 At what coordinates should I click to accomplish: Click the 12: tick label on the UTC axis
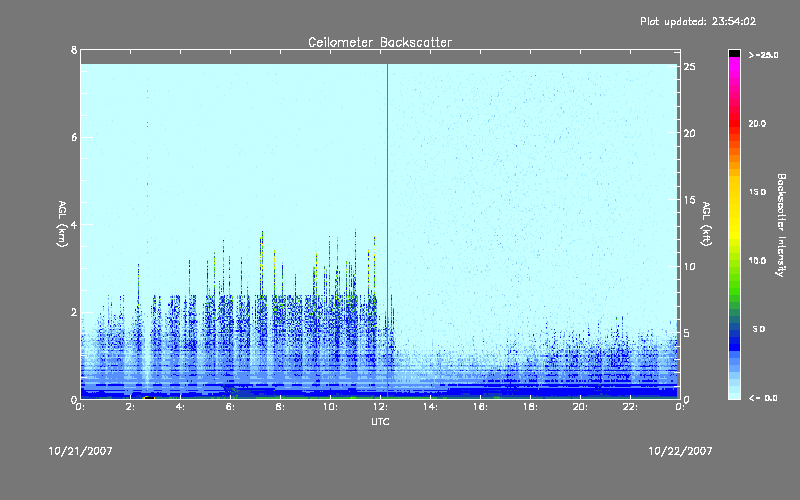(x=380, y=407)
